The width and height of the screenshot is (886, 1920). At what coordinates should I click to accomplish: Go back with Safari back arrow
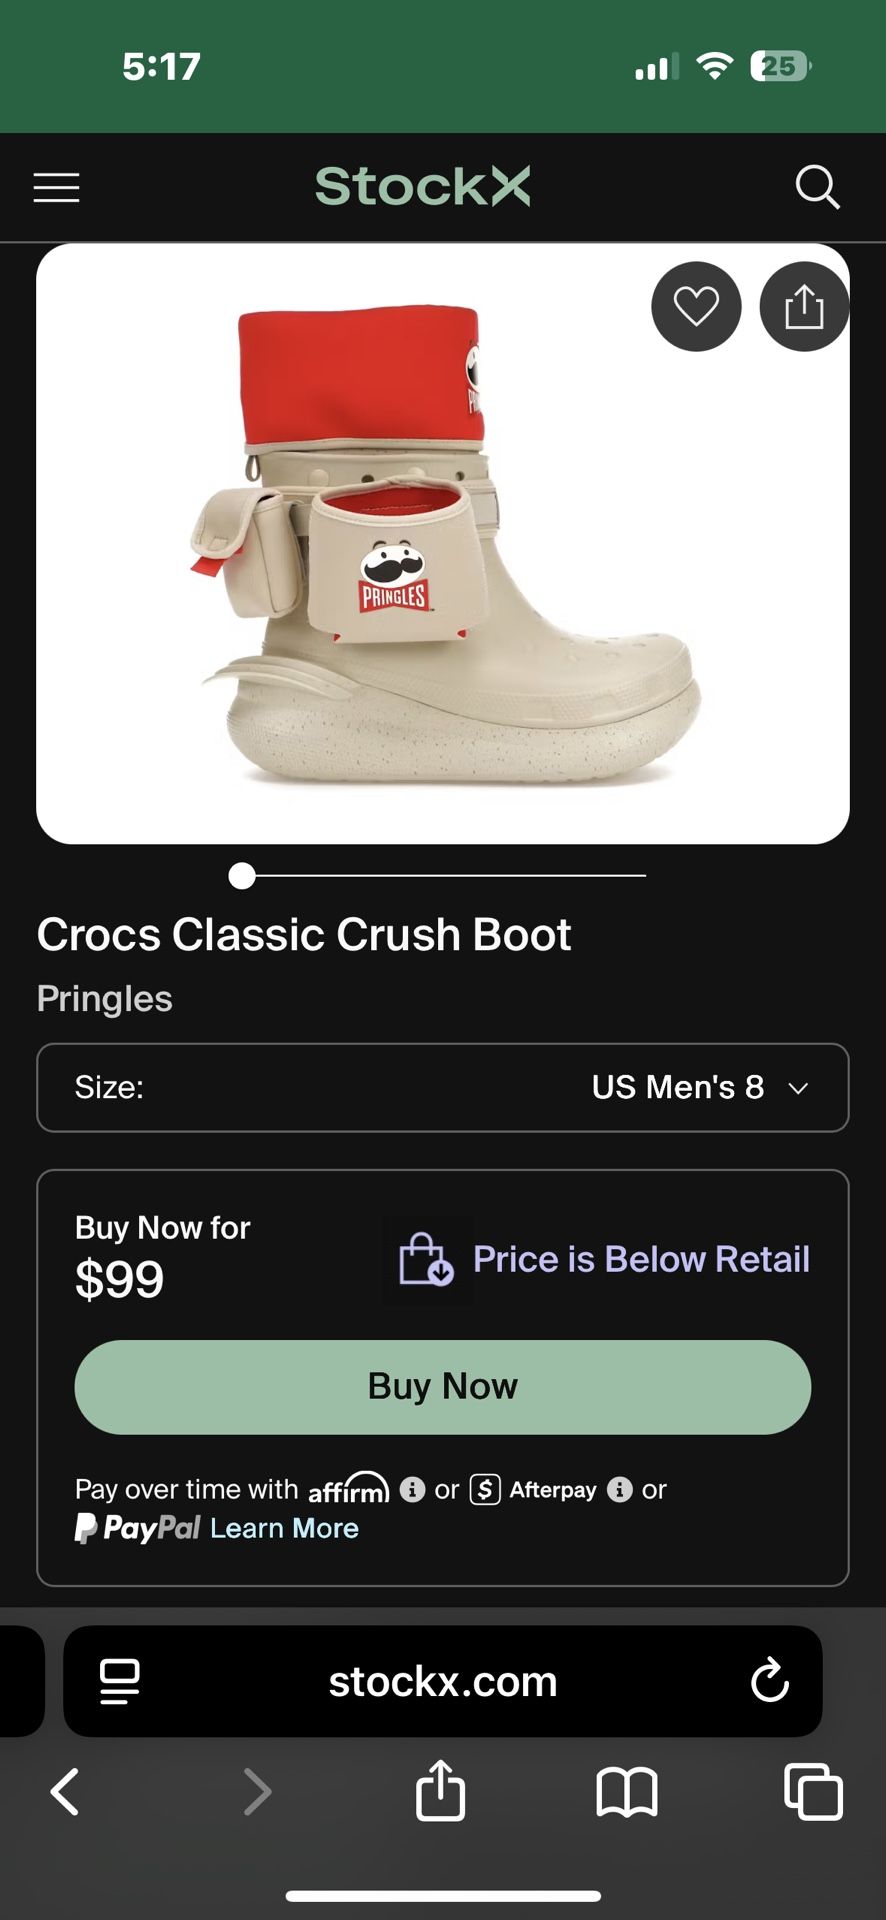[x=65, y=1791]
